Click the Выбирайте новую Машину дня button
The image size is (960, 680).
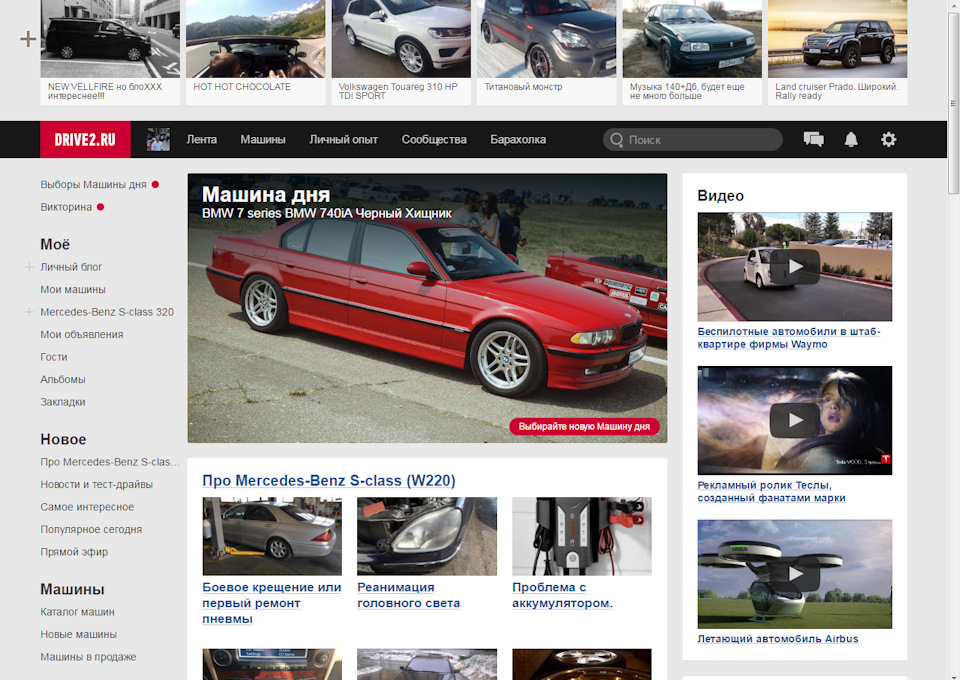[x=584, y=427]
